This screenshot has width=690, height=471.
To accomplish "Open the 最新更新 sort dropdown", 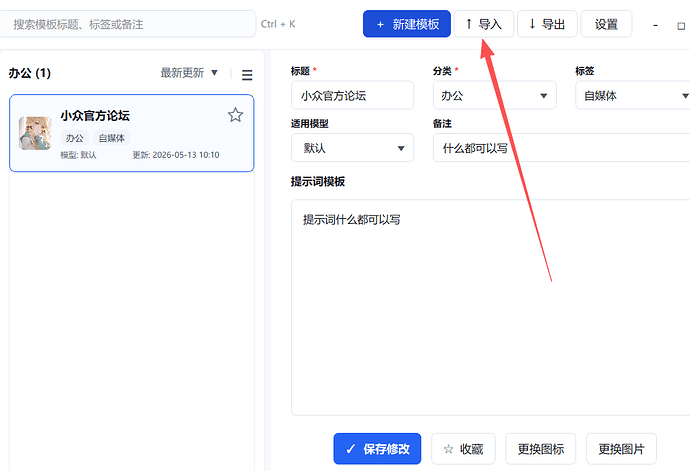I will point(189,73).
